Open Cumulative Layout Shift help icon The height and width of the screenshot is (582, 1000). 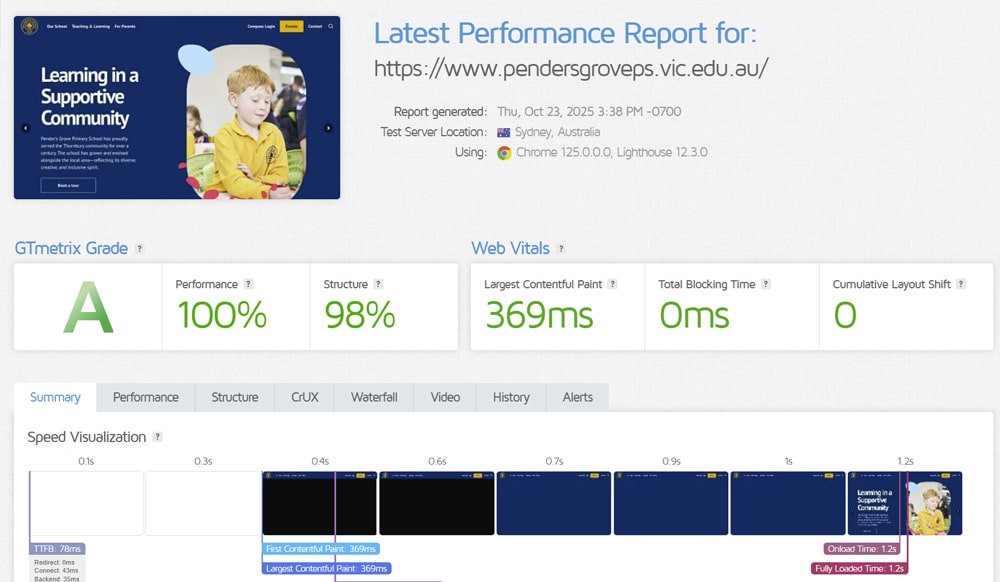coord(961,284)
